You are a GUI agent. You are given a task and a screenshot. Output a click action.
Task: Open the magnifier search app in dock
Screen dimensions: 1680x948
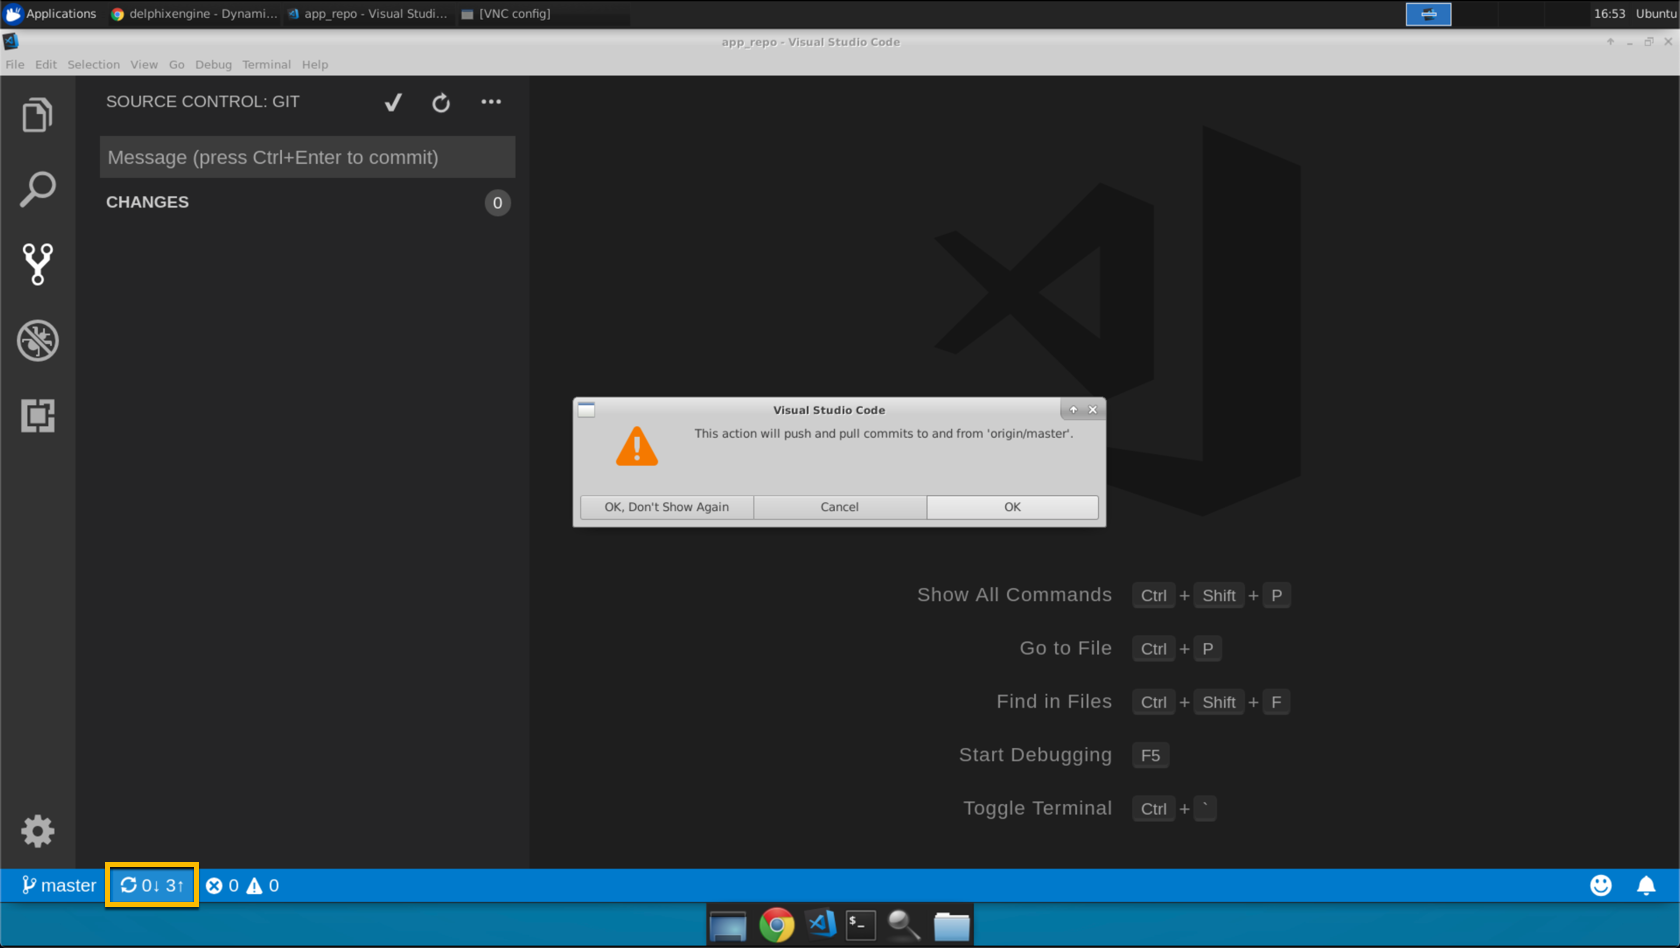pyautogui.click(x=904, y=925)
